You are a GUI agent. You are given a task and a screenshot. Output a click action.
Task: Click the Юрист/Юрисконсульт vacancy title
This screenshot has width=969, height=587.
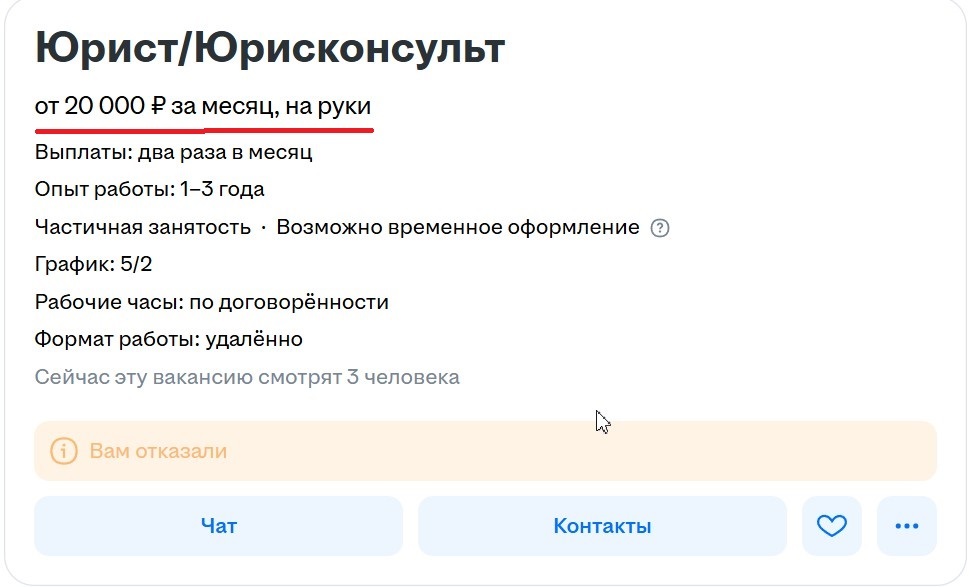point(270,48)
